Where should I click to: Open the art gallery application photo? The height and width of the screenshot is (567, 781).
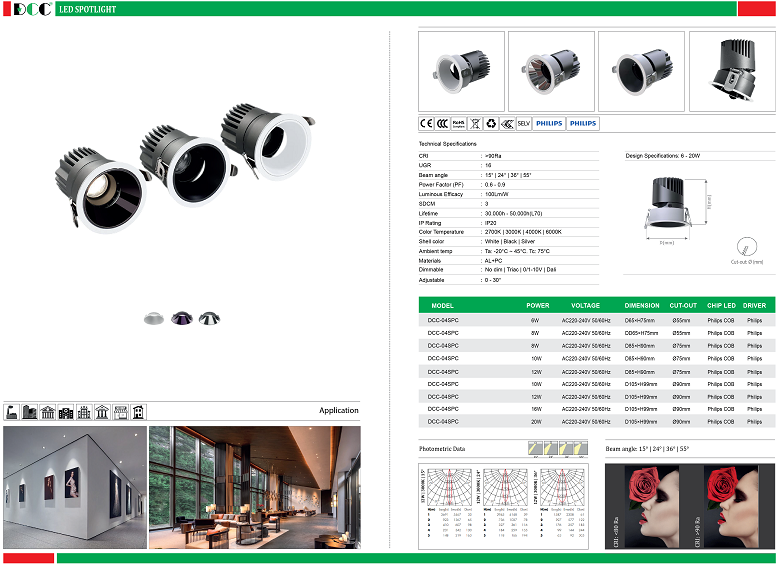tap(75, 487)
